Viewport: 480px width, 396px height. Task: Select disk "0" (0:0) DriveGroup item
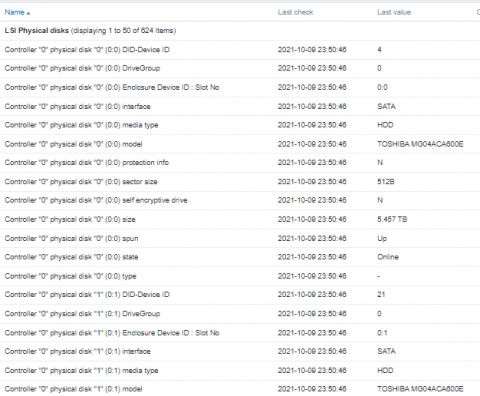click(x=82, y=68)
